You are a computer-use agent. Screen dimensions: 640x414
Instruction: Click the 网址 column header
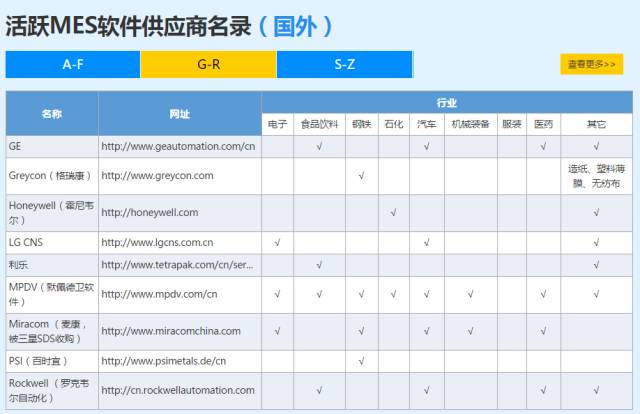[x=179, y=114]
